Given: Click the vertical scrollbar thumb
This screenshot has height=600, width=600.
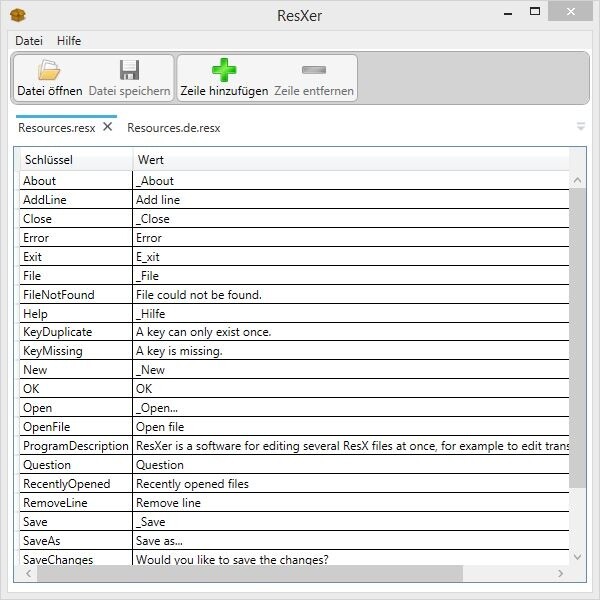Looking at the screenshot, I should (577, 338).
